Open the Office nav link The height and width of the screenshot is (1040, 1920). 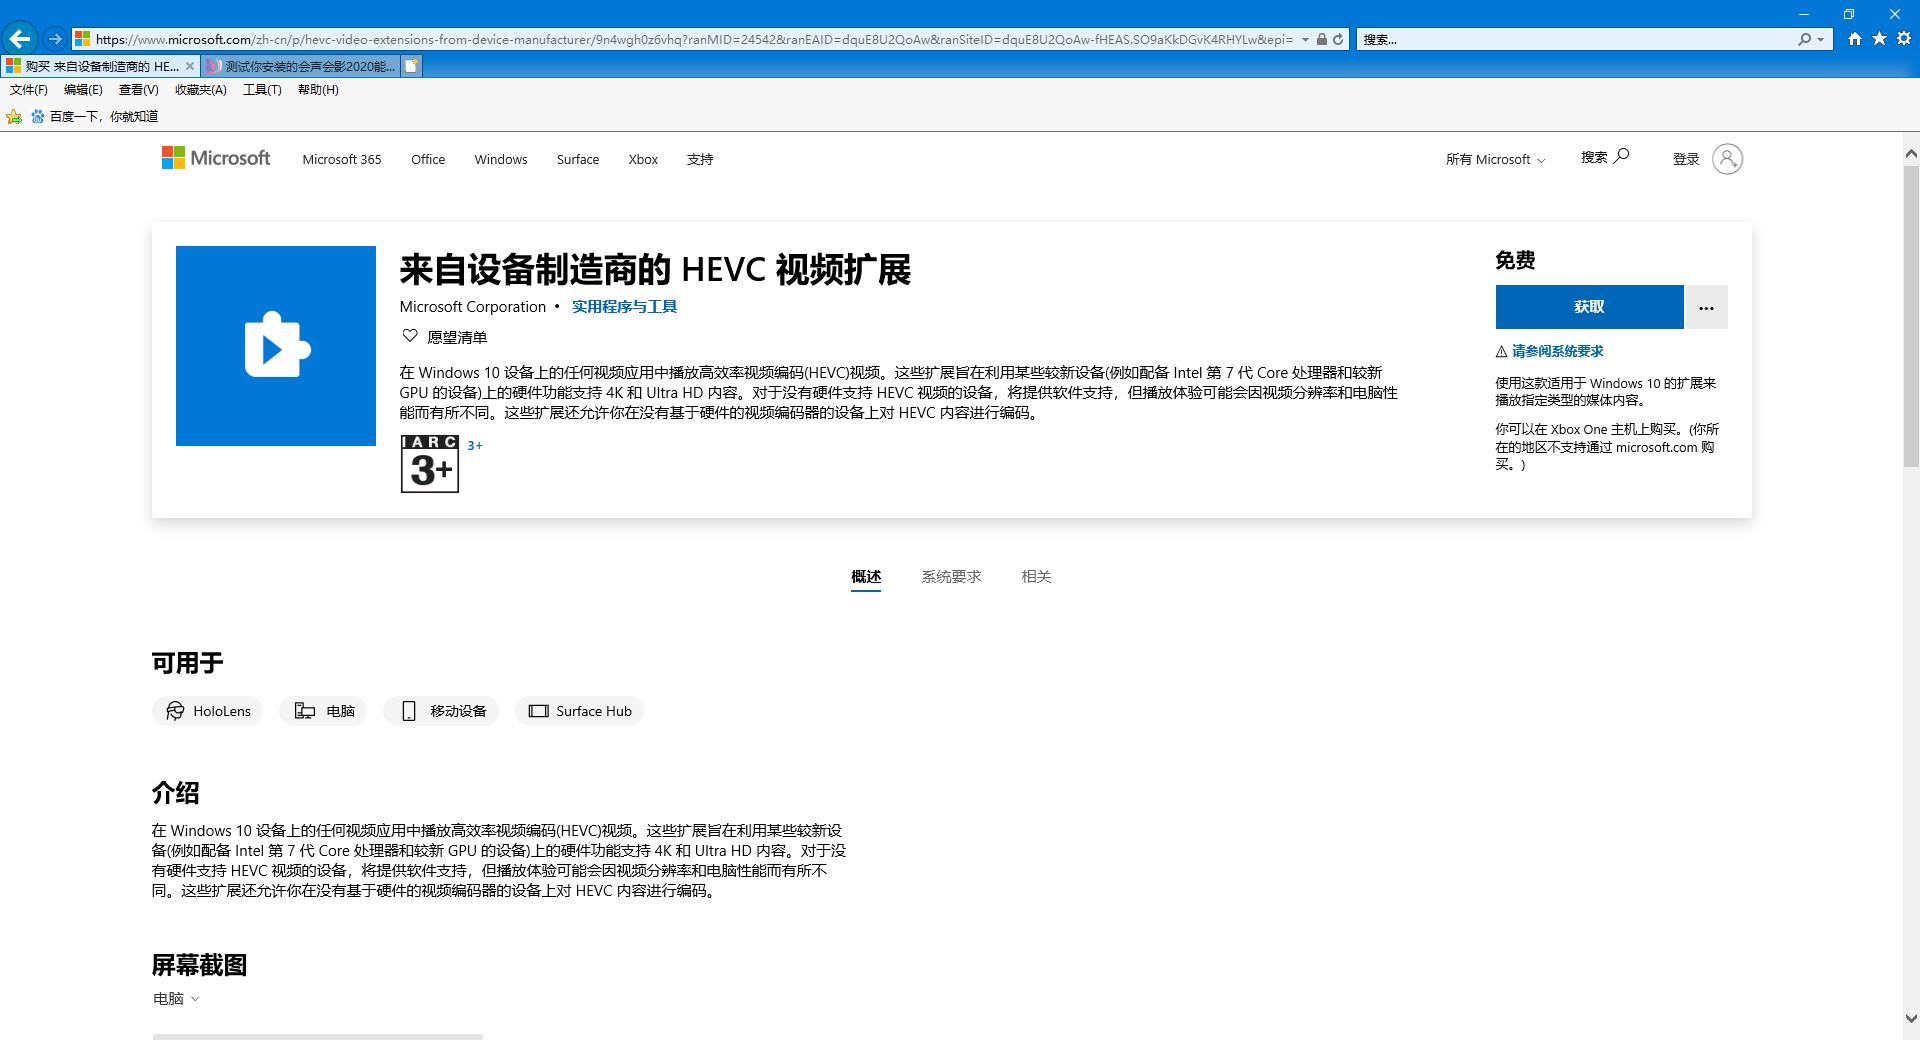(x=428, y=160)
